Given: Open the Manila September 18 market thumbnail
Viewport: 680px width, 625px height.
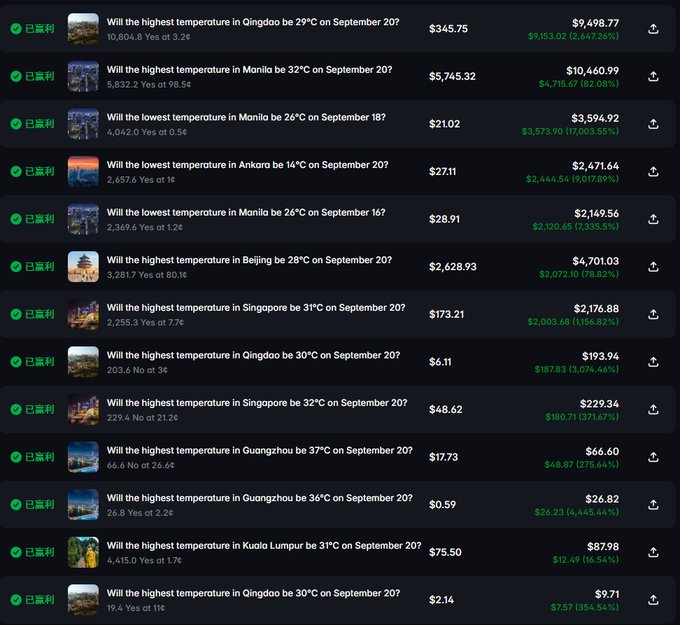Looking at the screenshot, I should pyautogui.click(x=83, y=124).
